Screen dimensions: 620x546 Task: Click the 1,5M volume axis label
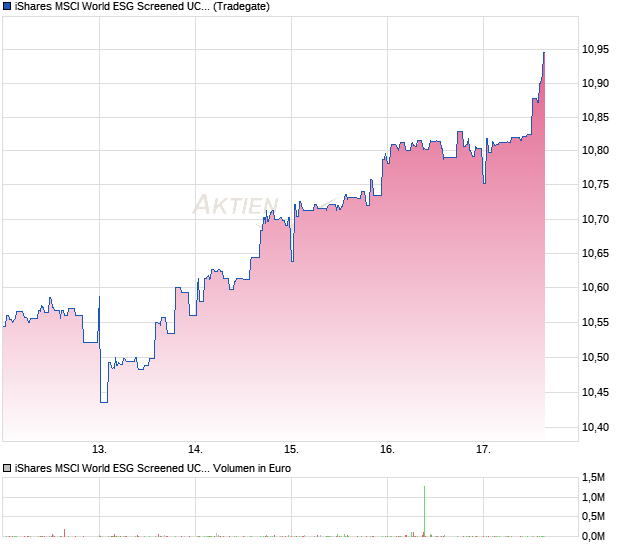point(593,478)
